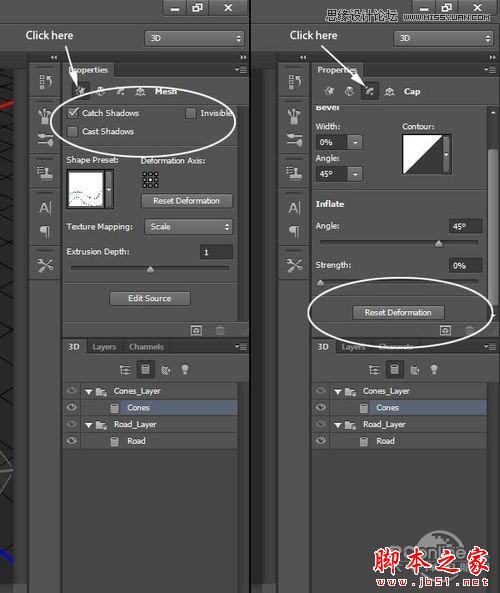Open the Paragraph panel icon in left strip
The width and height of the screenshot is (500, 593).
point(45,231)
